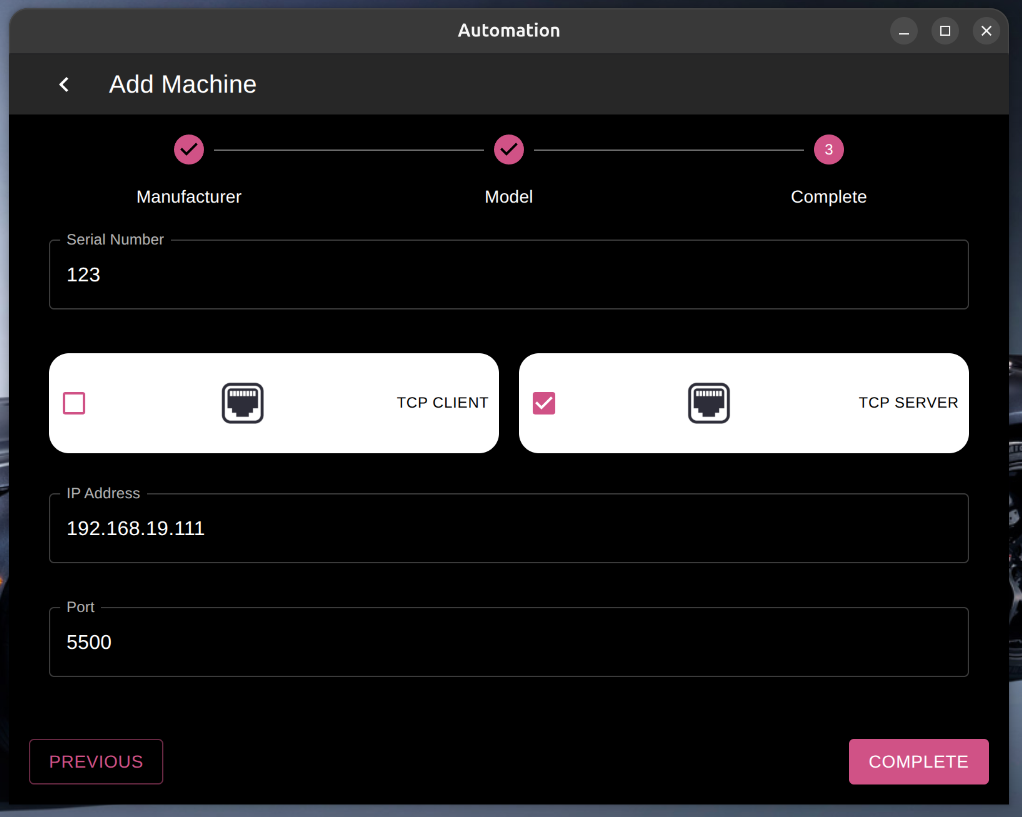Click the Add Machine page title

coord(182,84)
